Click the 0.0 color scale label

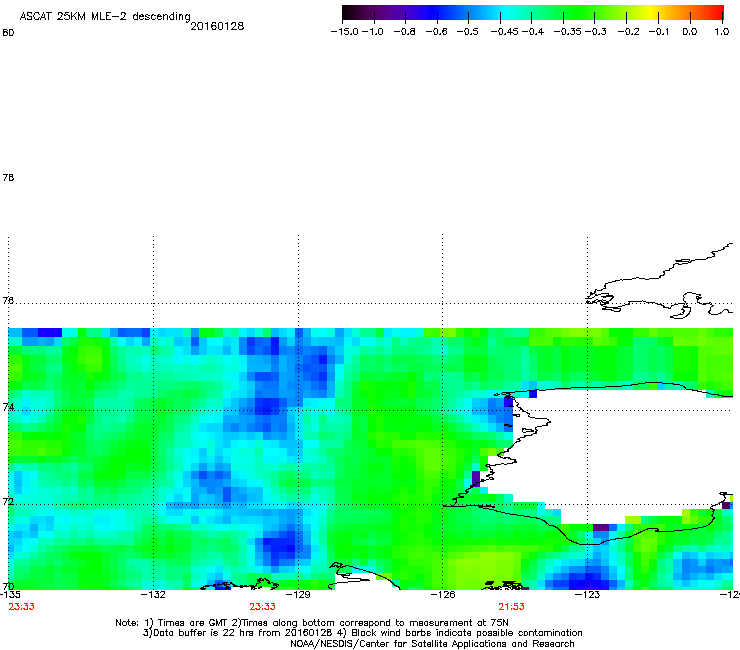coord(690,32)
